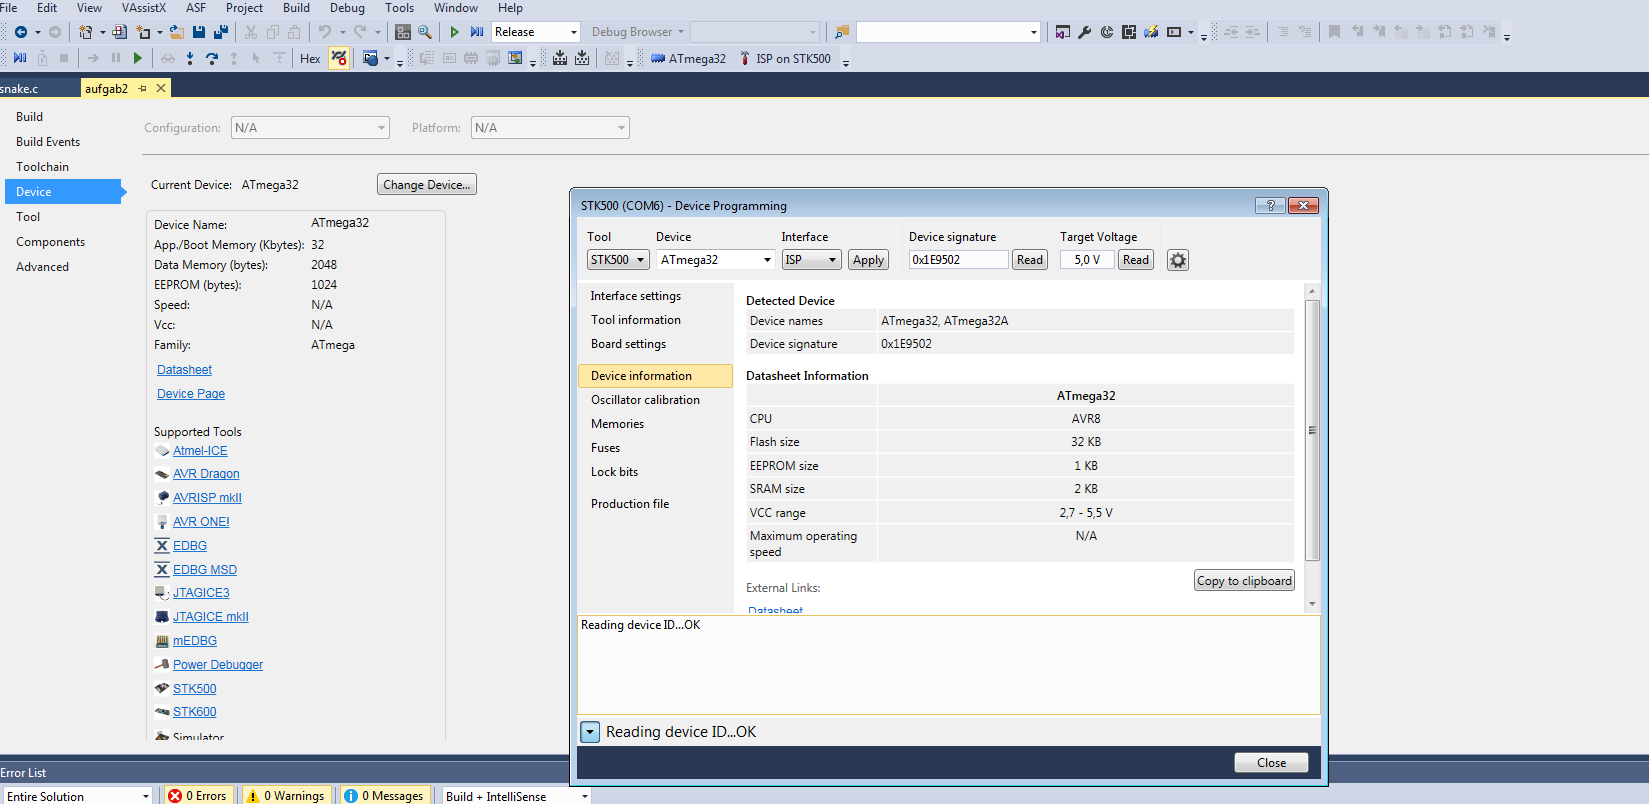Click the Close button in dialog
The image size is (1649, 804).
pos(1271,763)
